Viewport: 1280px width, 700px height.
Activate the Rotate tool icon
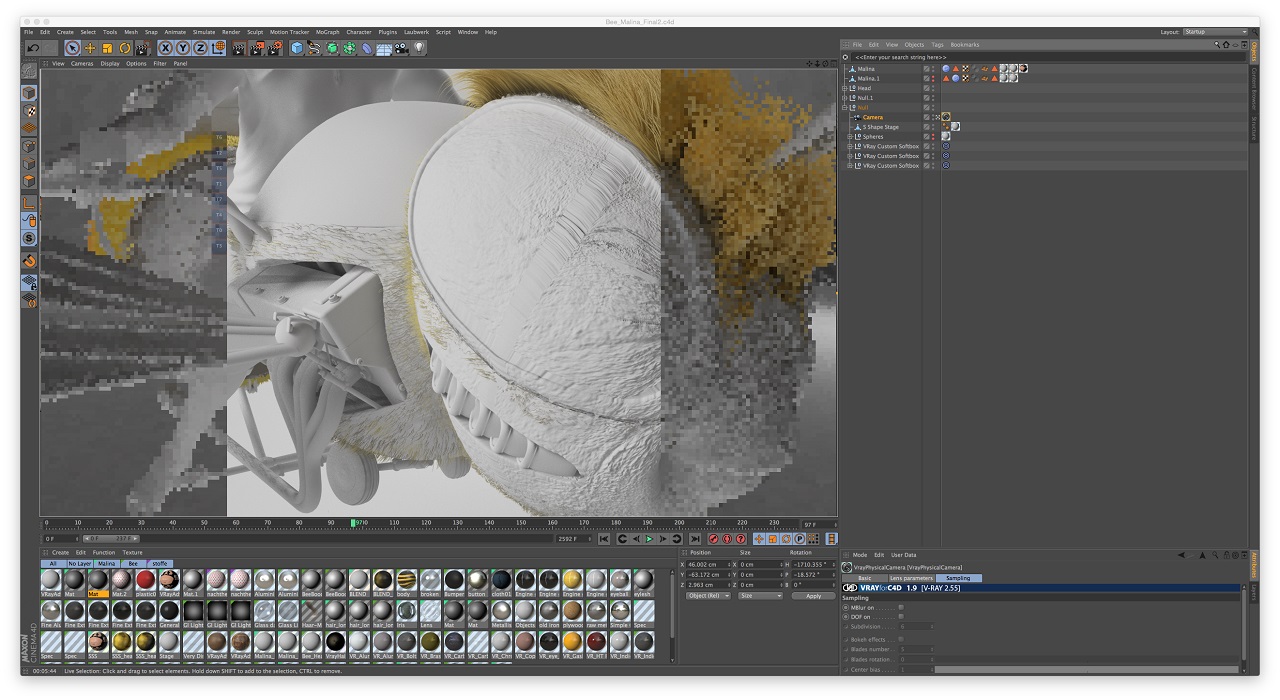click(125, 48)
